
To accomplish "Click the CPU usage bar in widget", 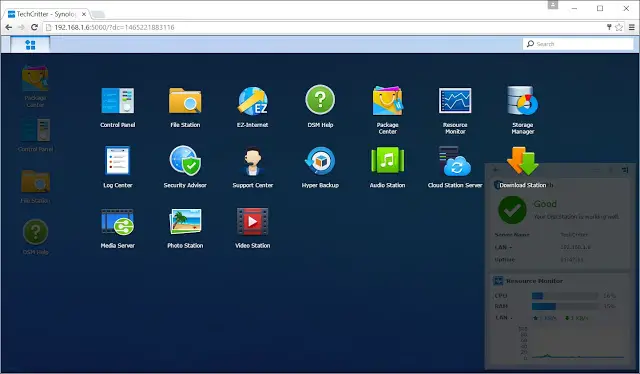I will 565,296.
